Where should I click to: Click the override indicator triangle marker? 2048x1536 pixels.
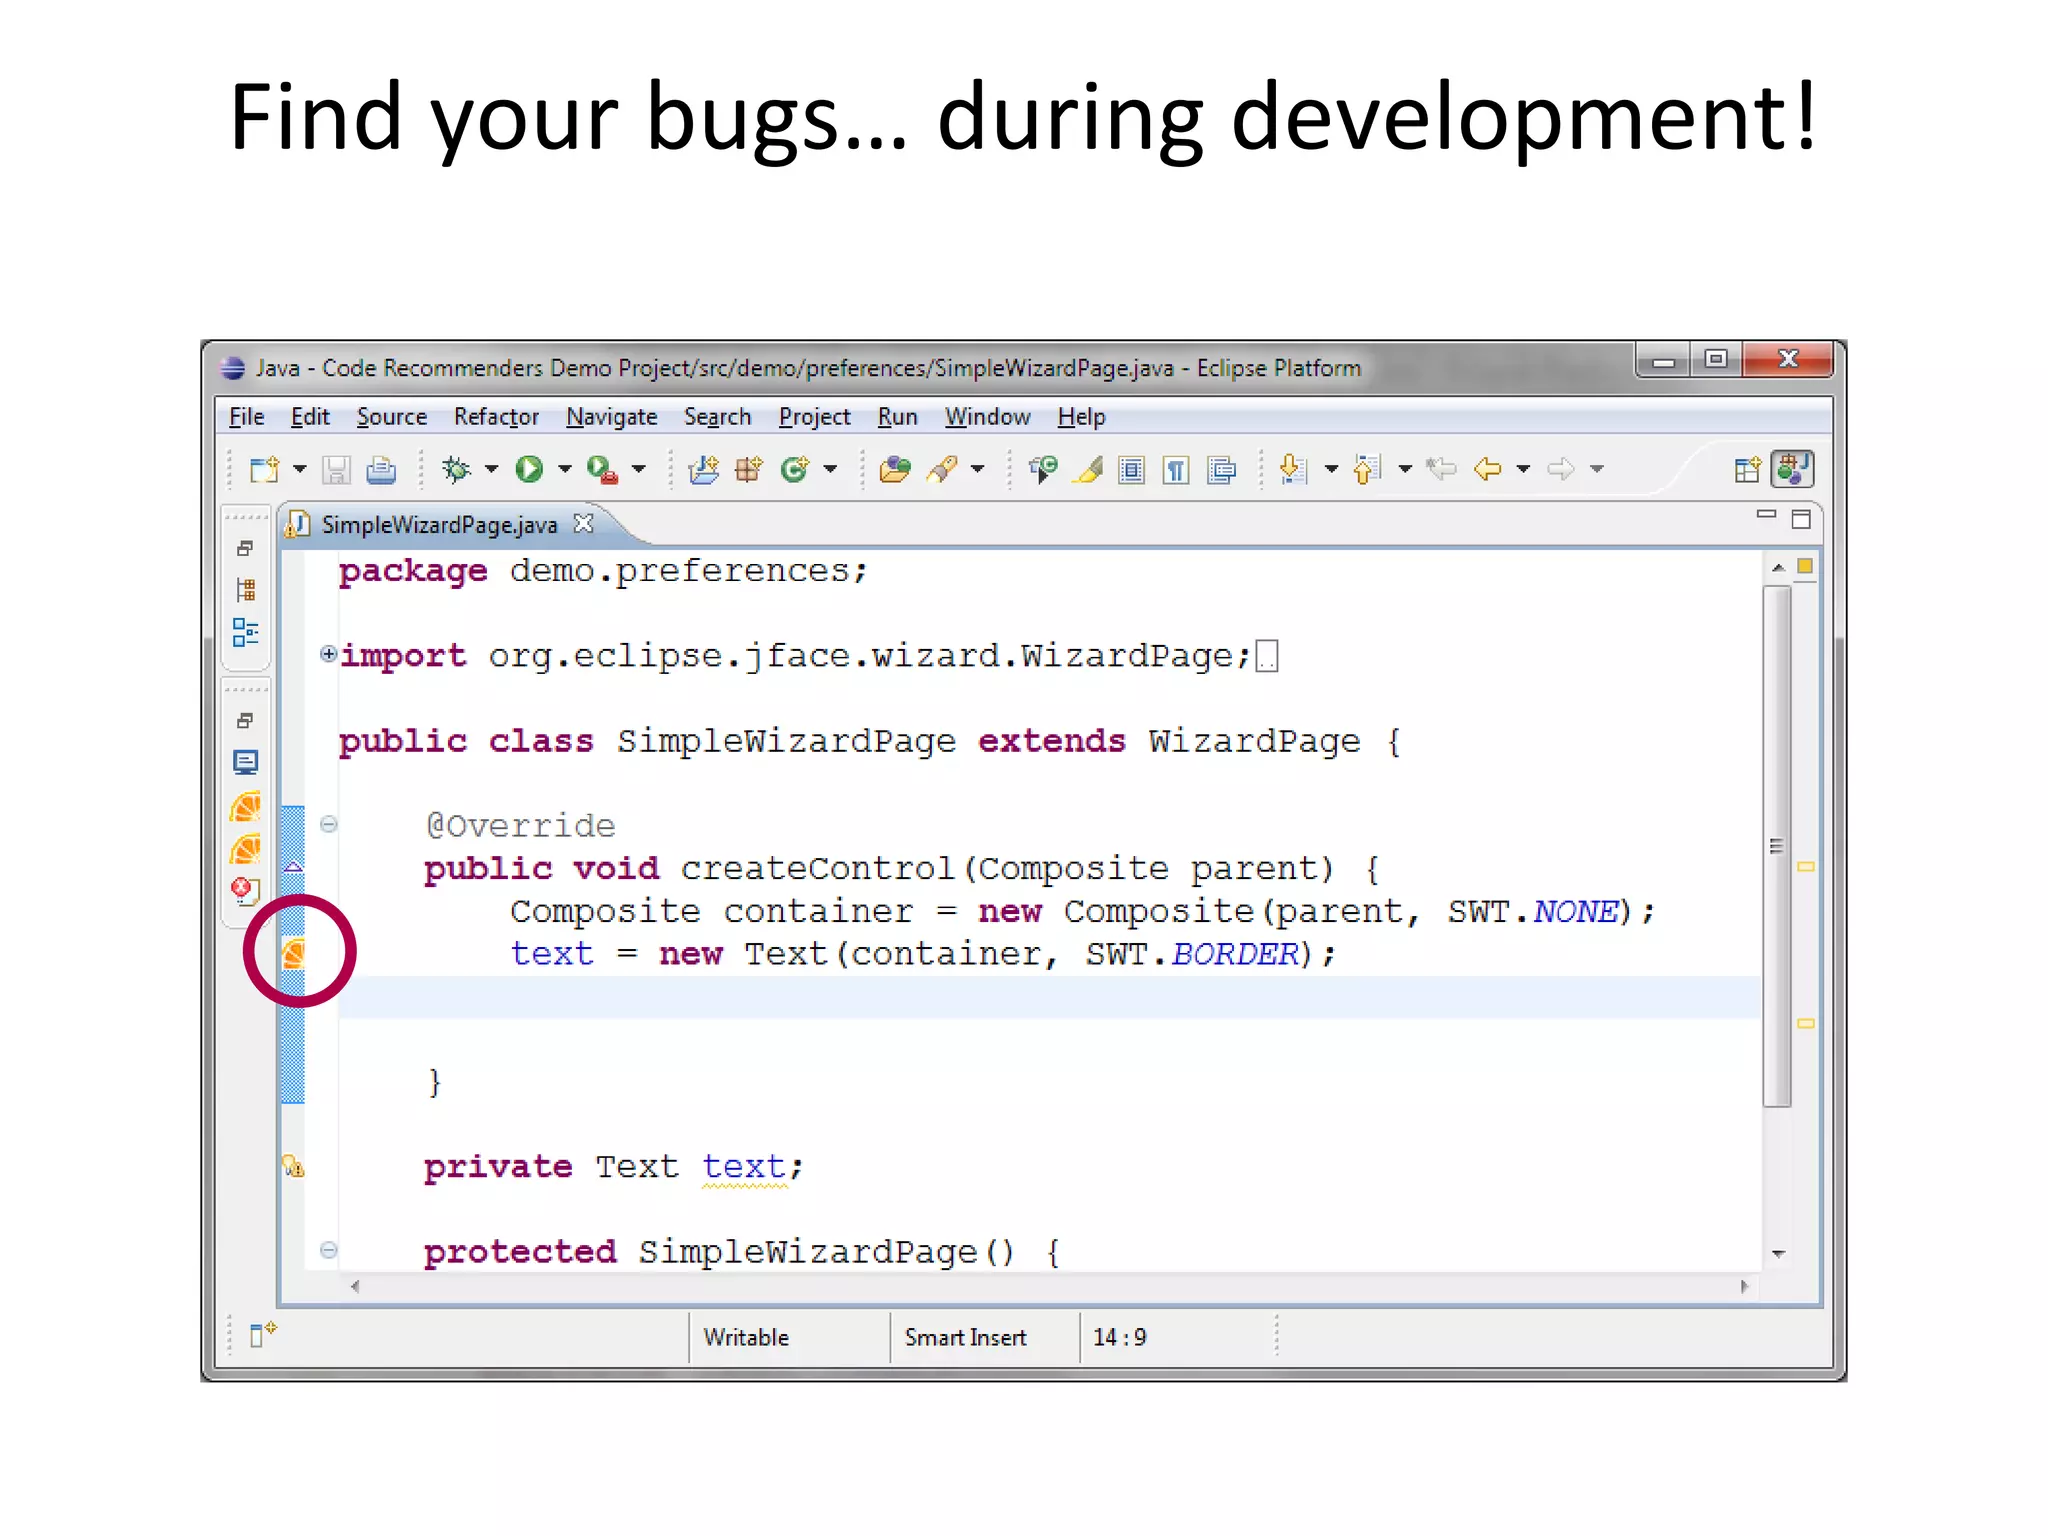(x=293, y=867)
